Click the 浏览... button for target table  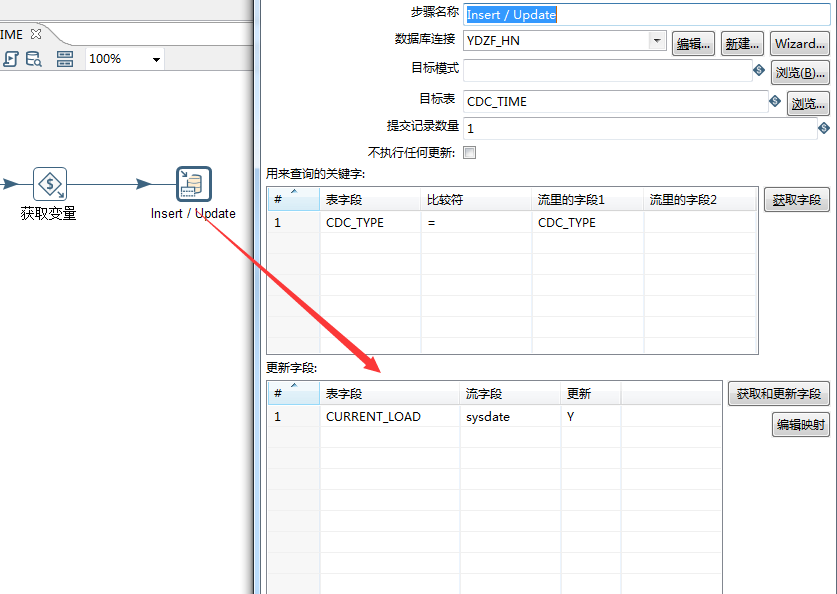click(x=808, y=104)
